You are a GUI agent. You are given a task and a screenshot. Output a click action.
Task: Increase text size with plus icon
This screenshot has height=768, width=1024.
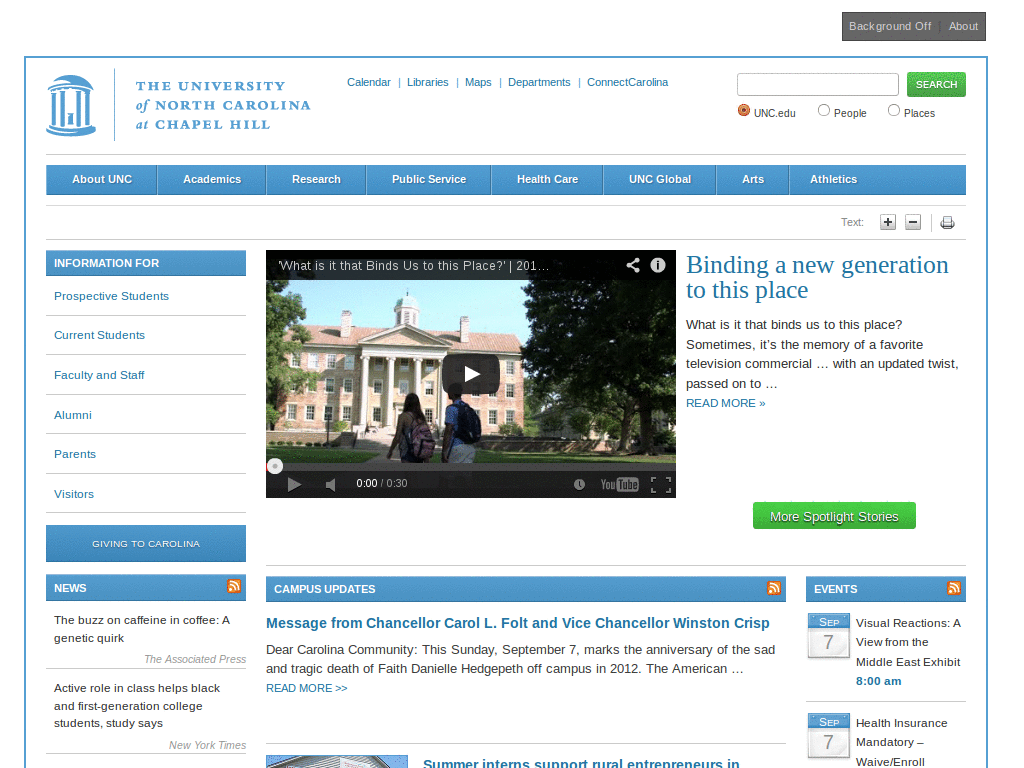[x=888, y=222]
